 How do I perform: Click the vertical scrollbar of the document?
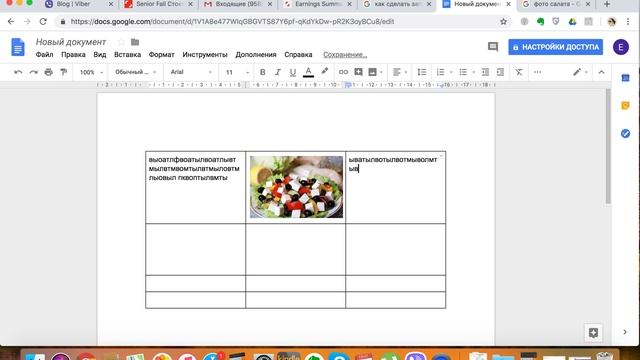(x=608, y=147)
